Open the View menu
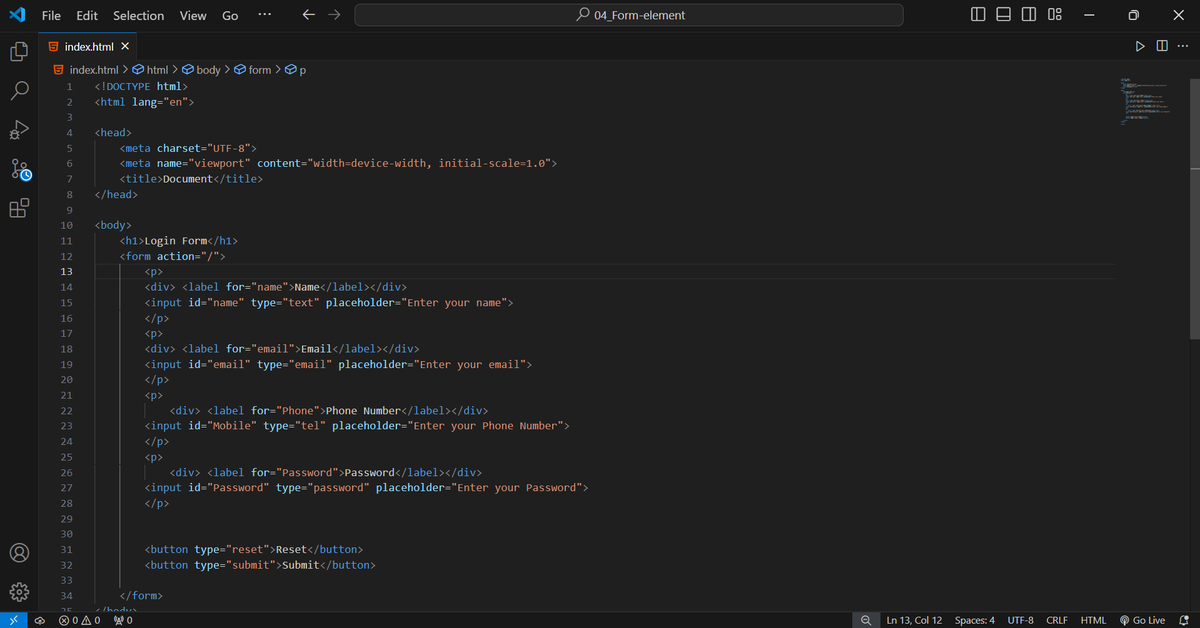 tap(193, 15)
